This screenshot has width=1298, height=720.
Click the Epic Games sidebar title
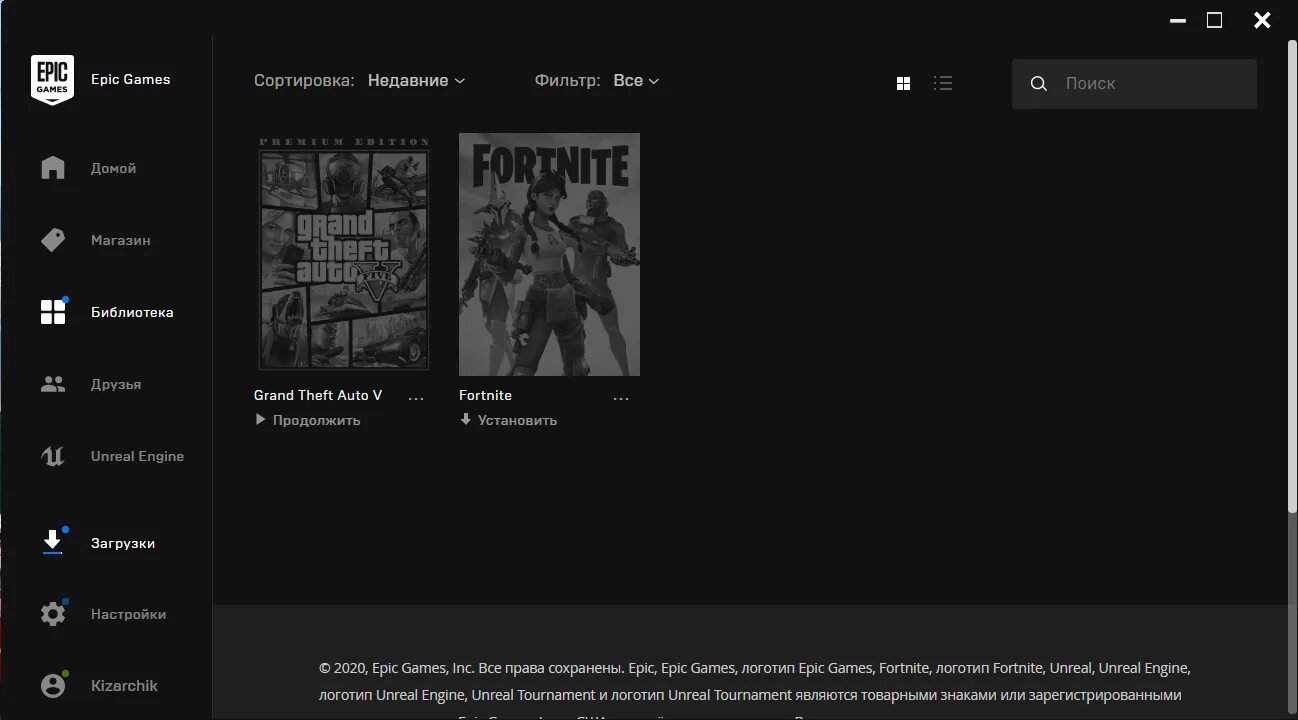pos(130,79)
